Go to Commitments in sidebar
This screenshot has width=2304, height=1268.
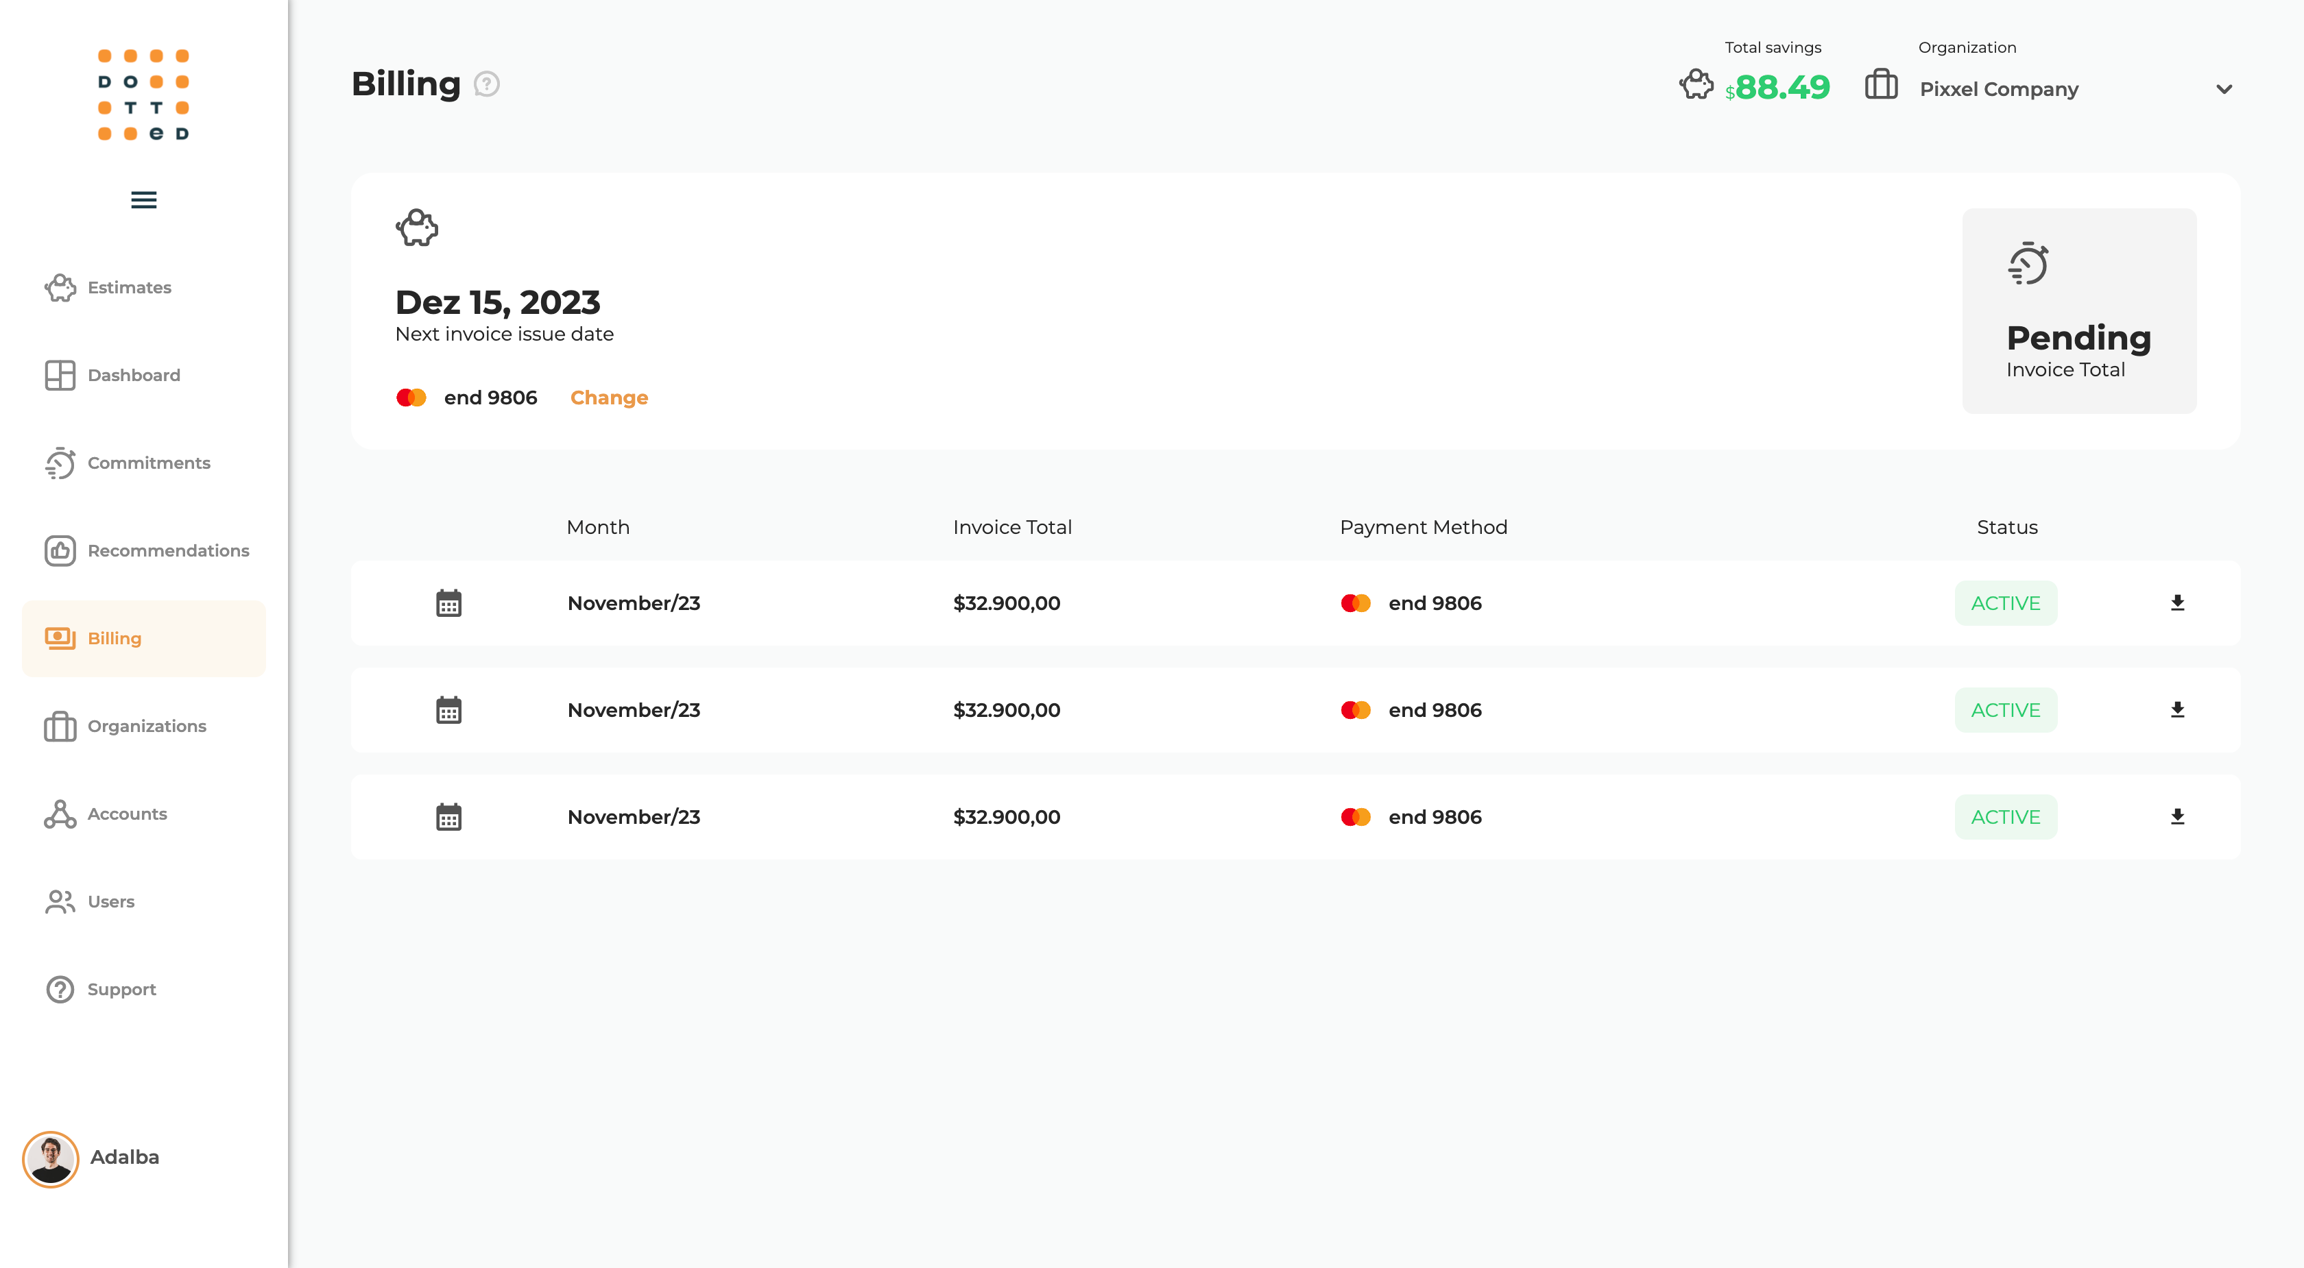click(x=148, y=463)
